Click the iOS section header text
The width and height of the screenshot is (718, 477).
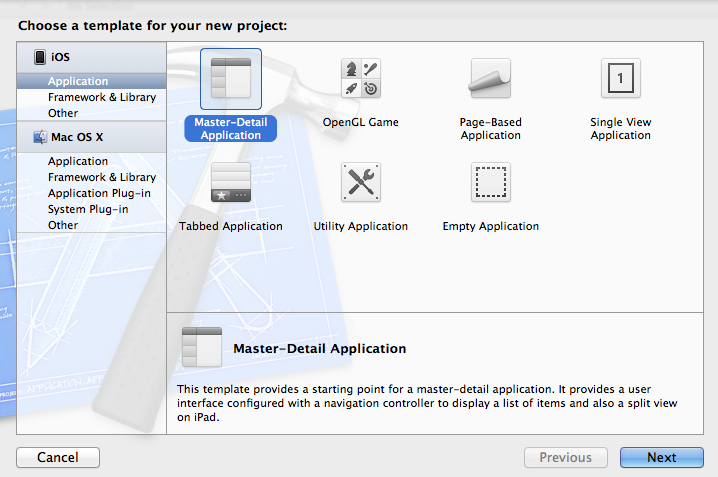(x=60, y=57)
